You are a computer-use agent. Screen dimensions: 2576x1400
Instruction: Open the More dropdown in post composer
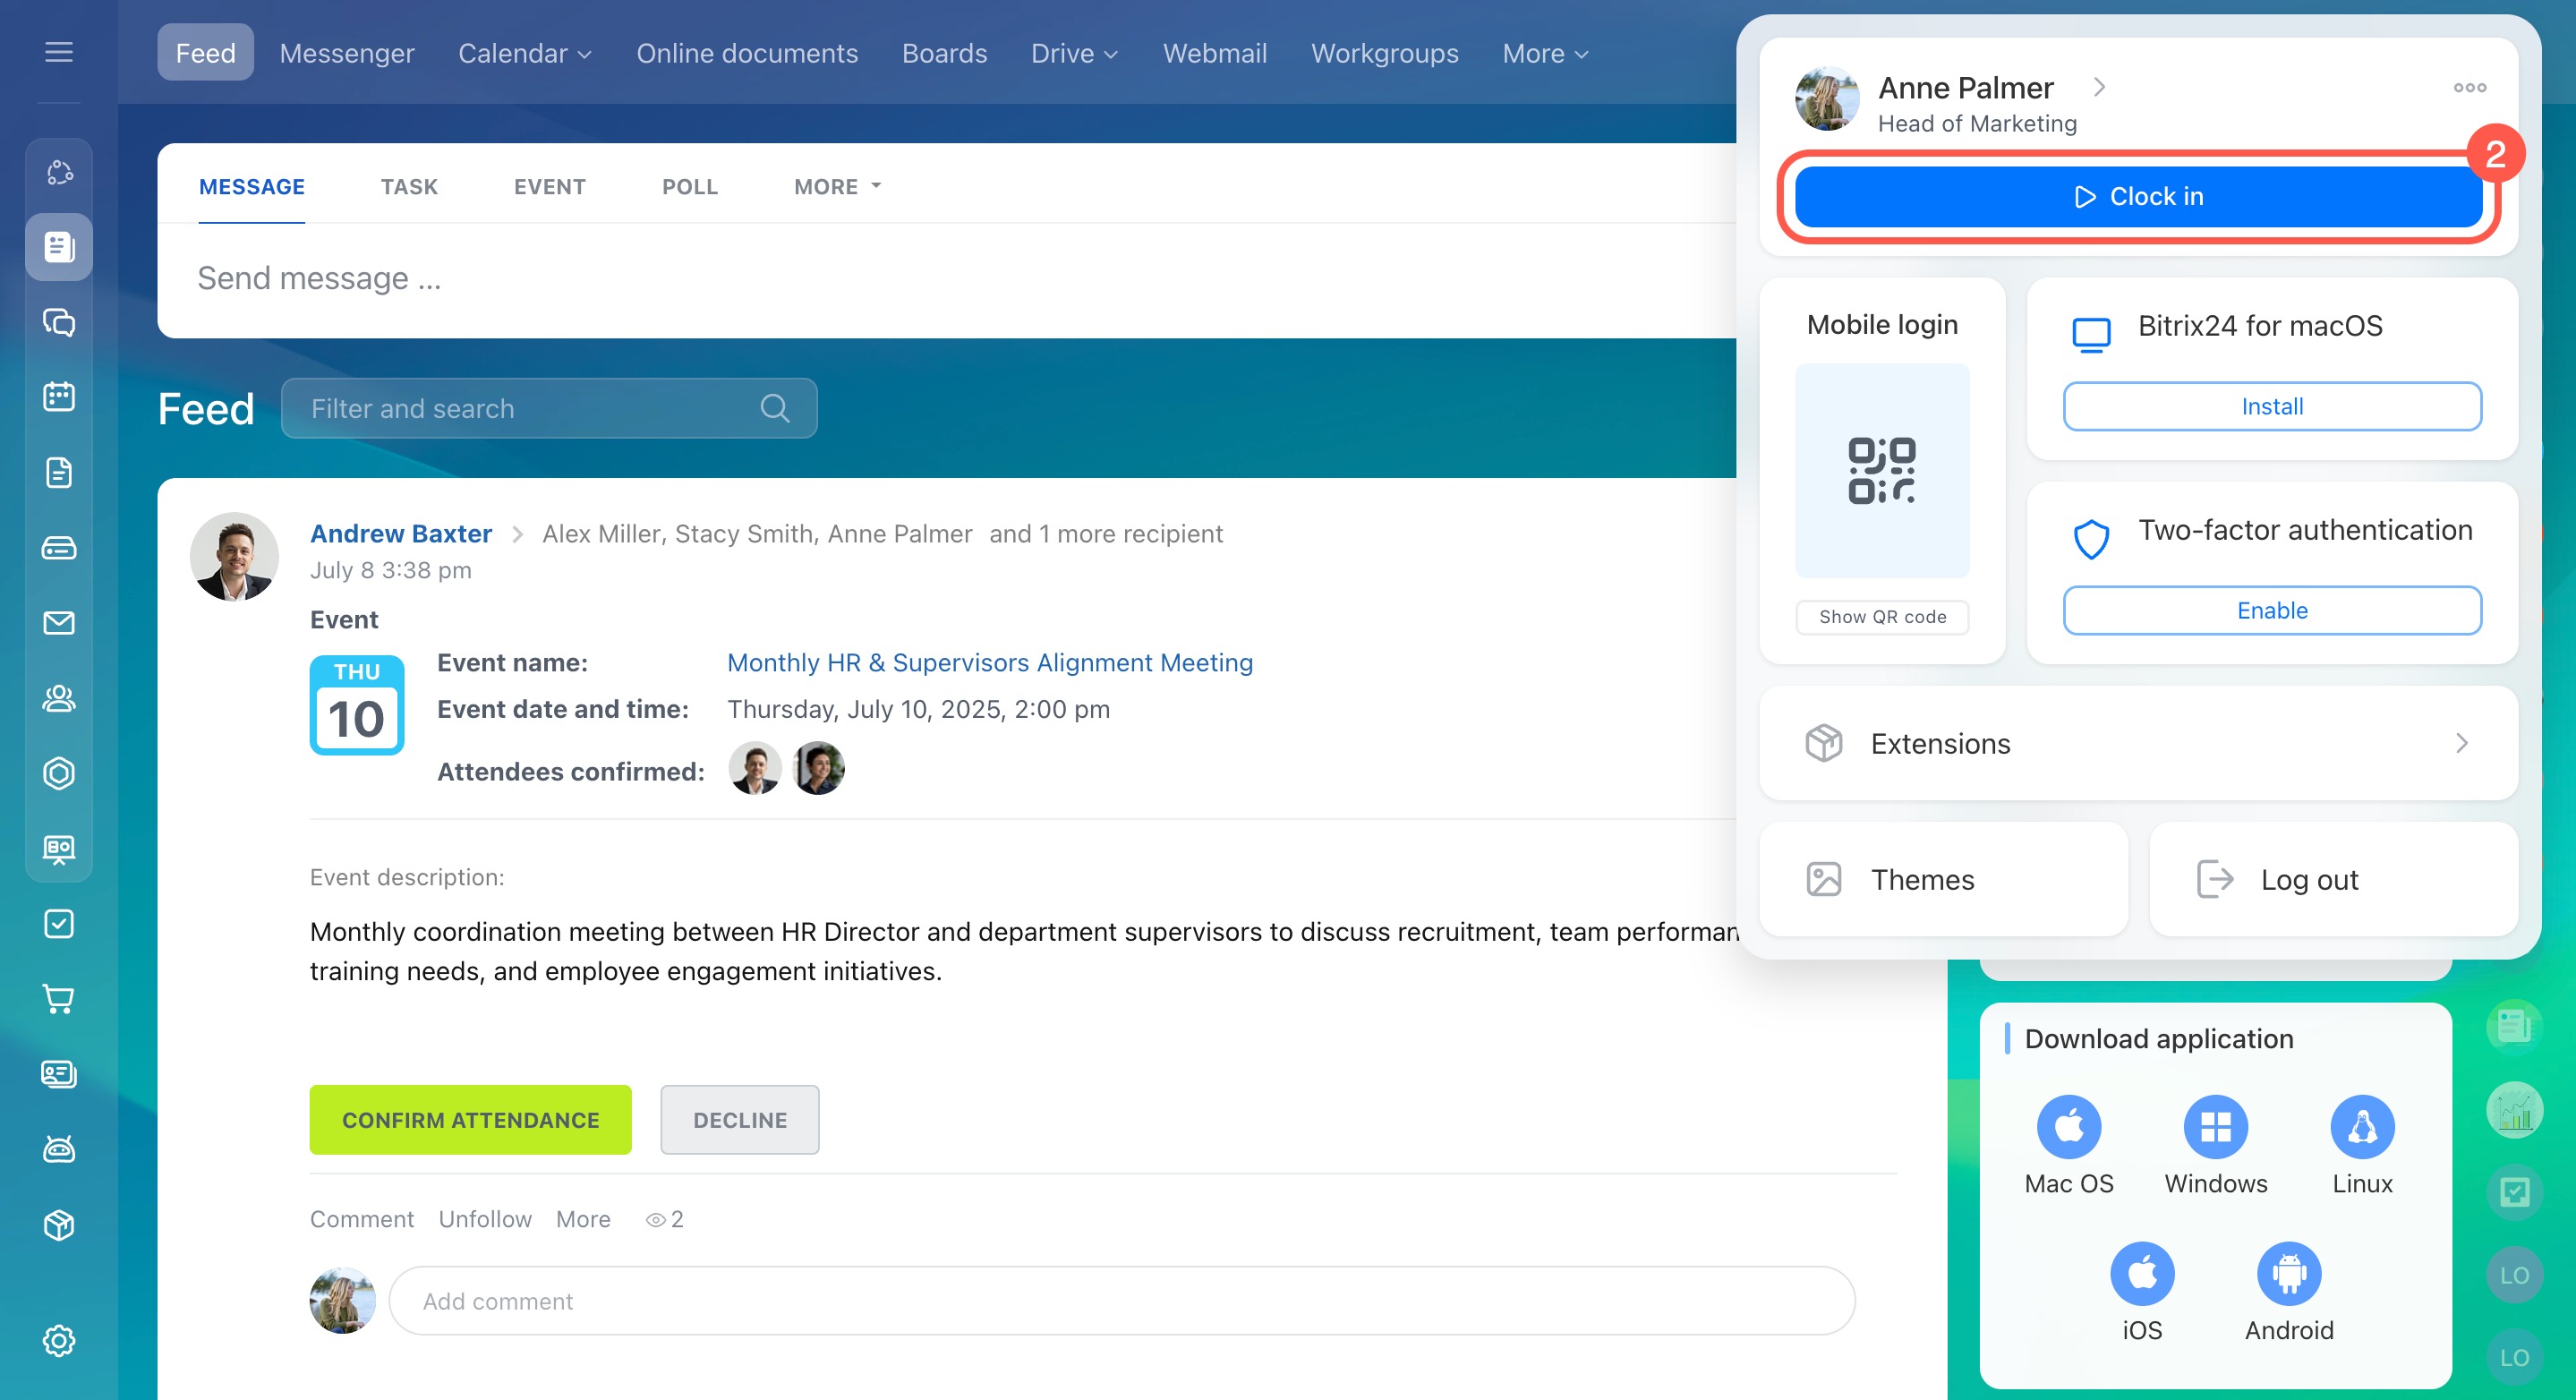tap(837, 187)
